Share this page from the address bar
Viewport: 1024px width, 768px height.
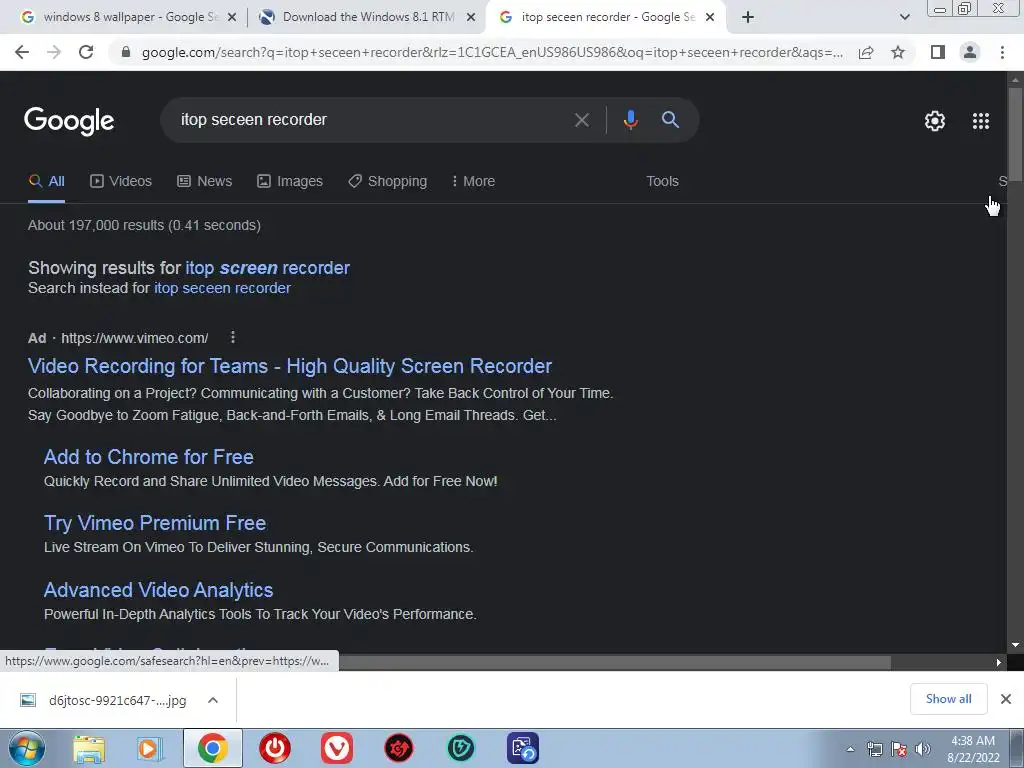866,52
